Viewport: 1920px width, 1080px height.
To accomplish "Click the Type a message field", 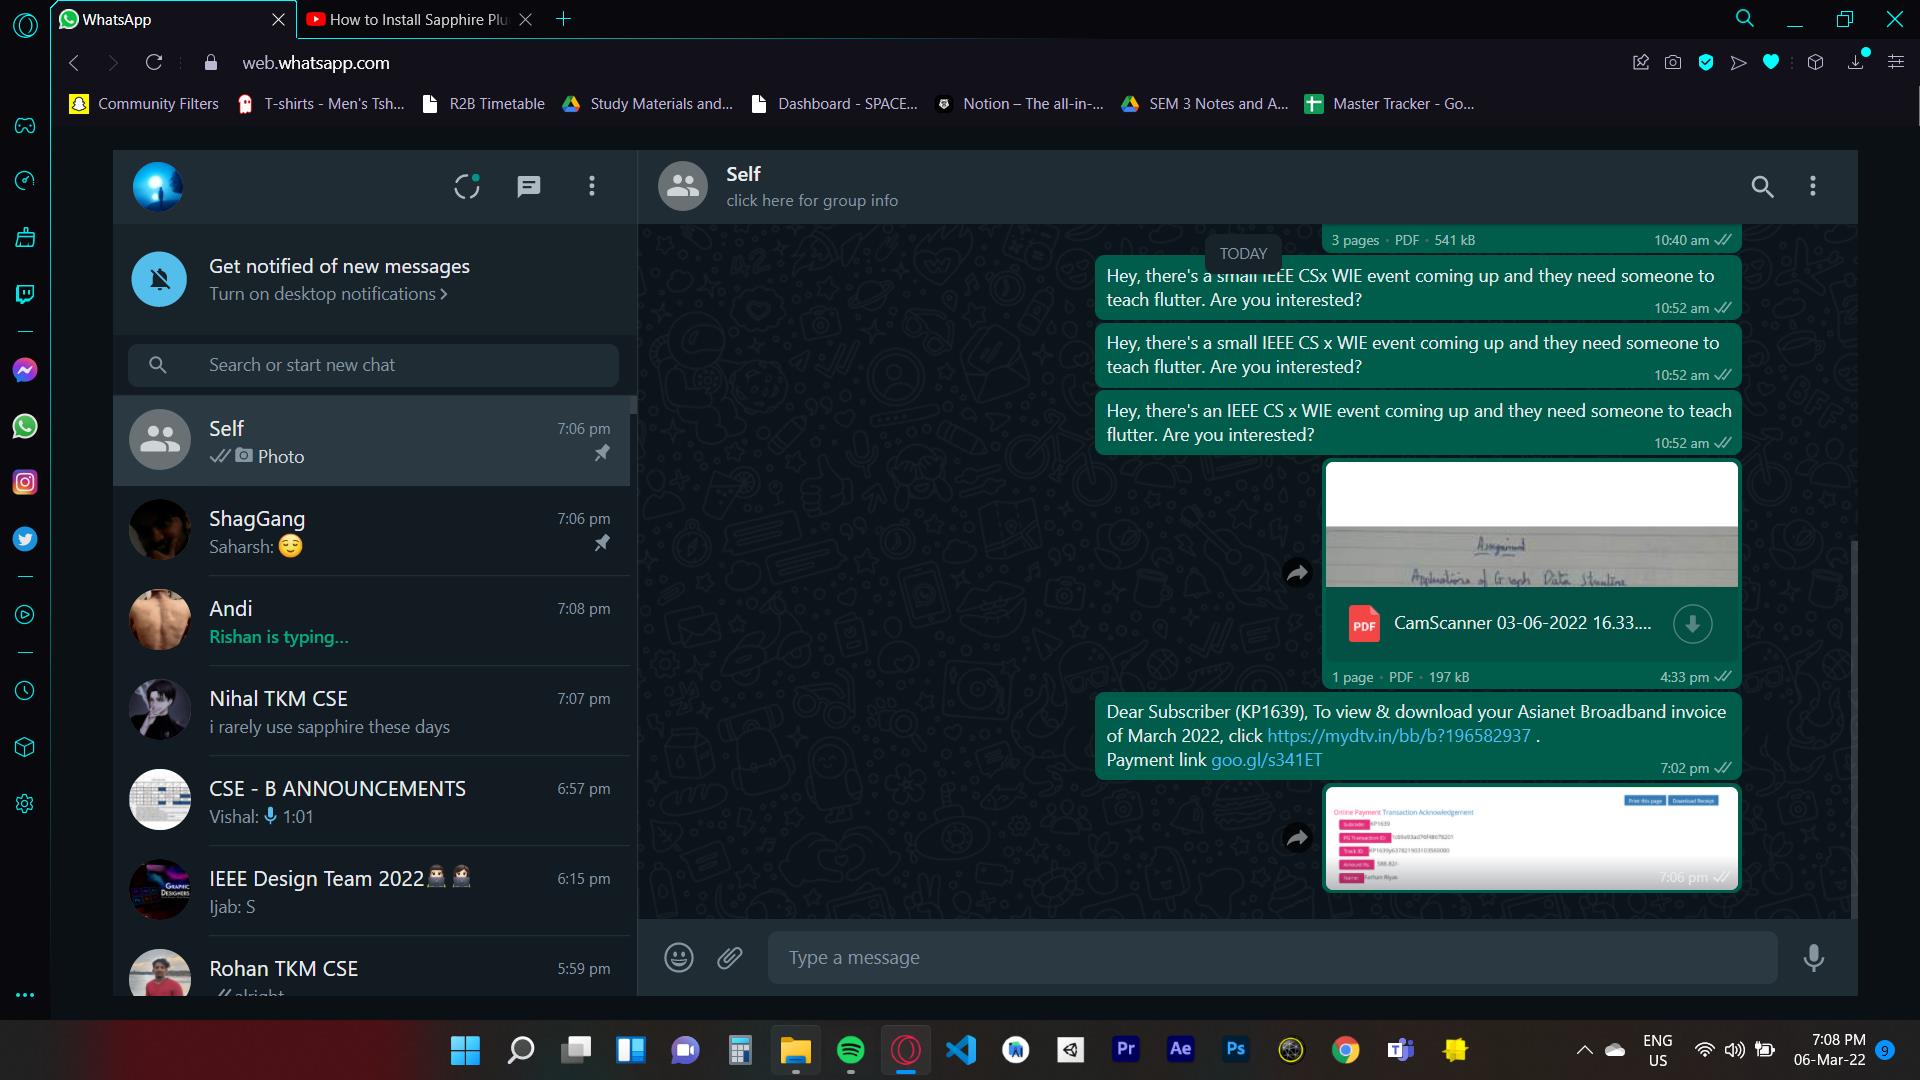I will pos(1270,958).
